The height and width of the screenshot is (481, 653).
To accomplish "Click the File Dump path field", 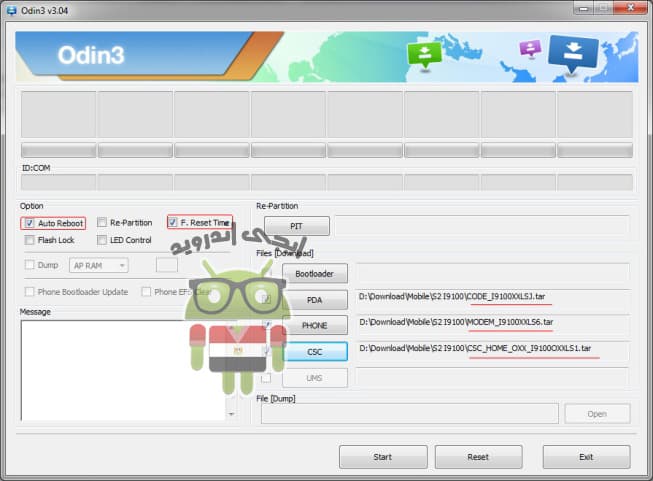I will click(x=410, y=414).
